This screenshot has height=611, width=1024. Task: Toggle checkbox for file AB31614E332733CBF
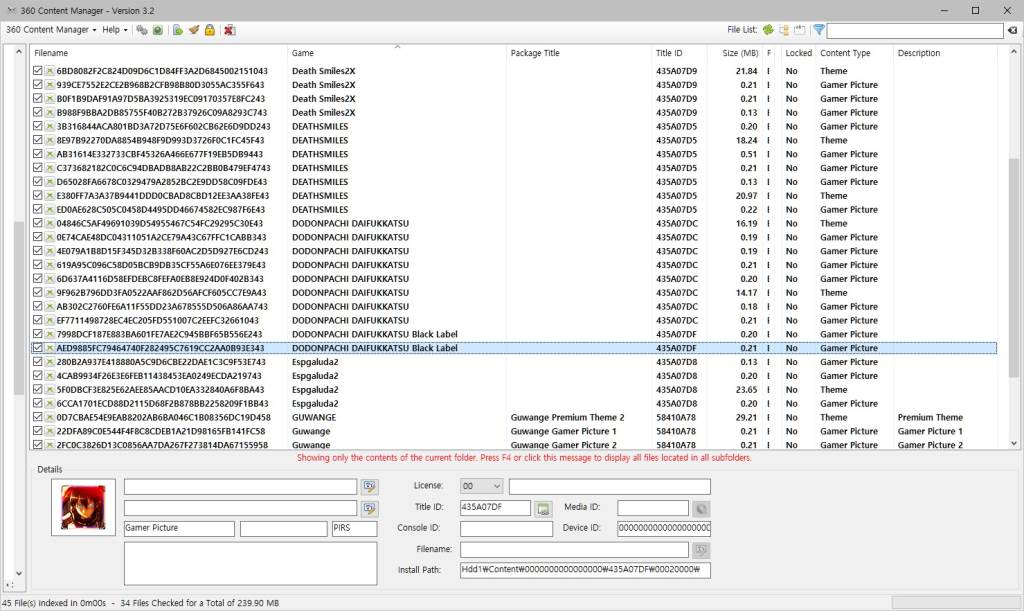tap(37, 154)
